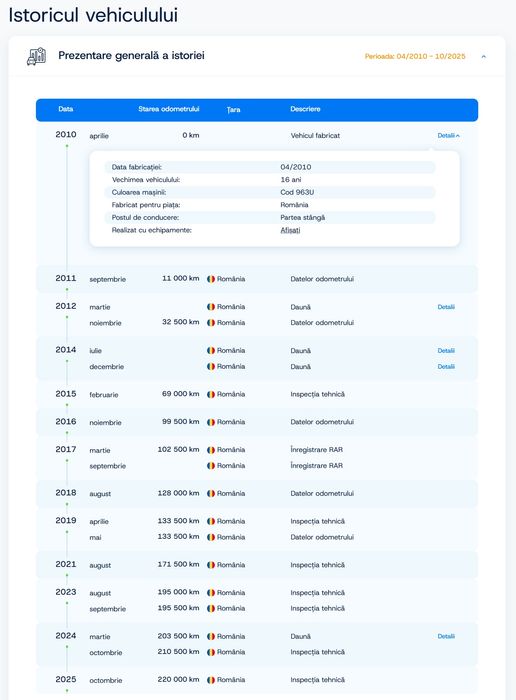The height and width of the screenshot is (700, 516).
Task: Collapse the Prezentare generală a istoriei section
Action: pos(483,57)
